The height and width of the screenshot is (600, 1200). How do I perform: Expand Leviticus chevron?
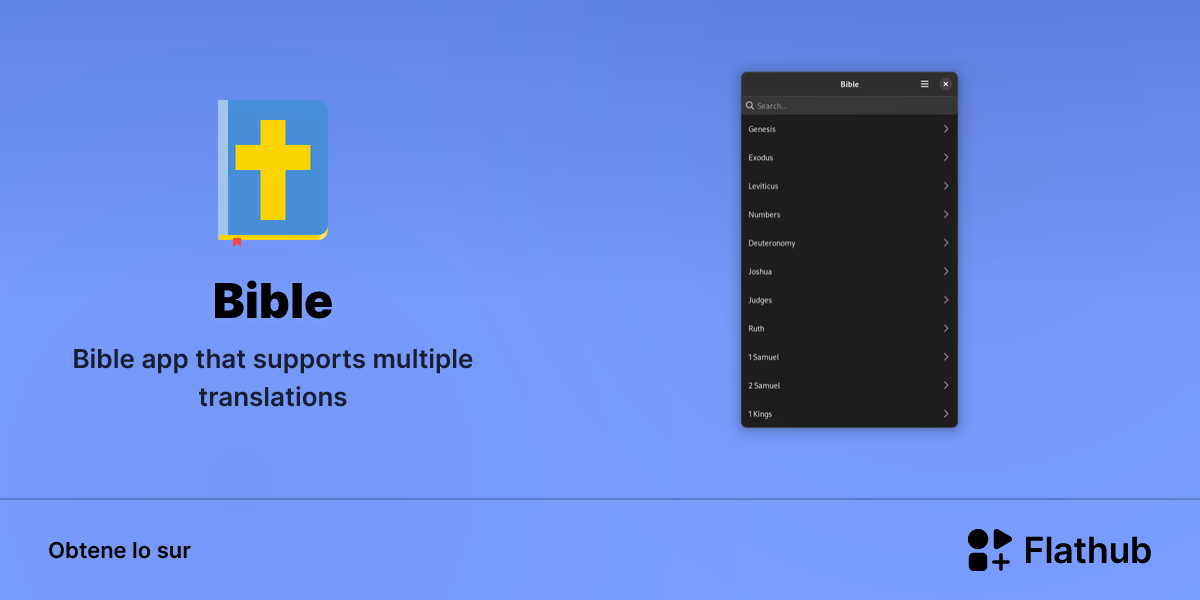946,186
